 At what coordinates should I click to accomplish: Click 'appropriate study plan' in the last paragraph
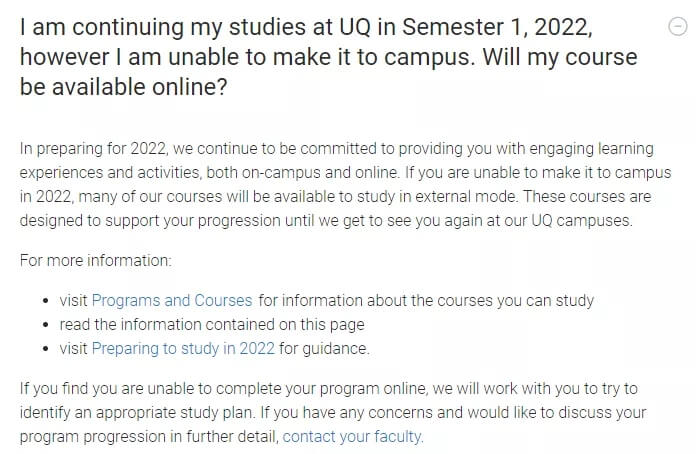174,412
